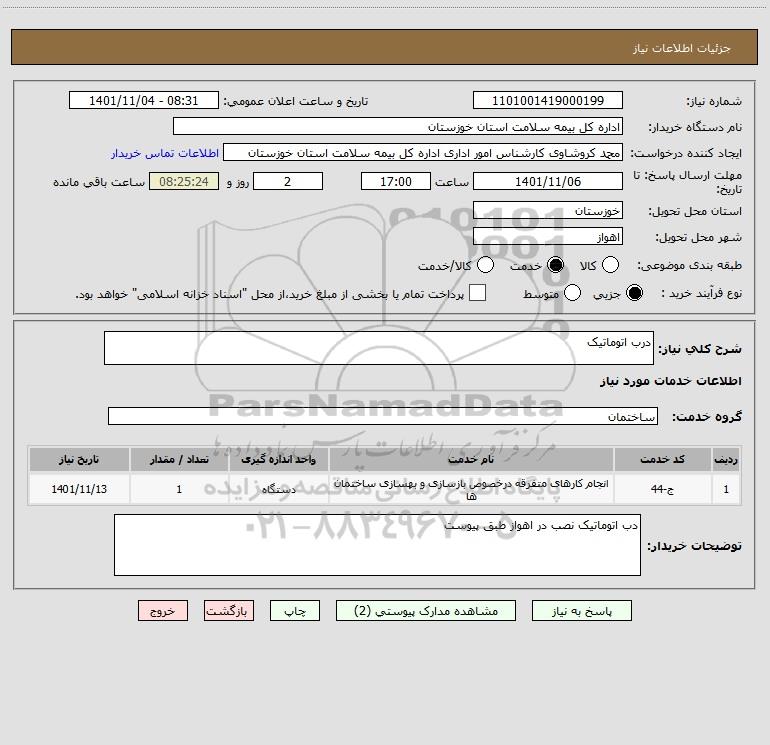Click the deadline hour field 17:00
Screen dimensions: 770x745
(x=396, y=181)
